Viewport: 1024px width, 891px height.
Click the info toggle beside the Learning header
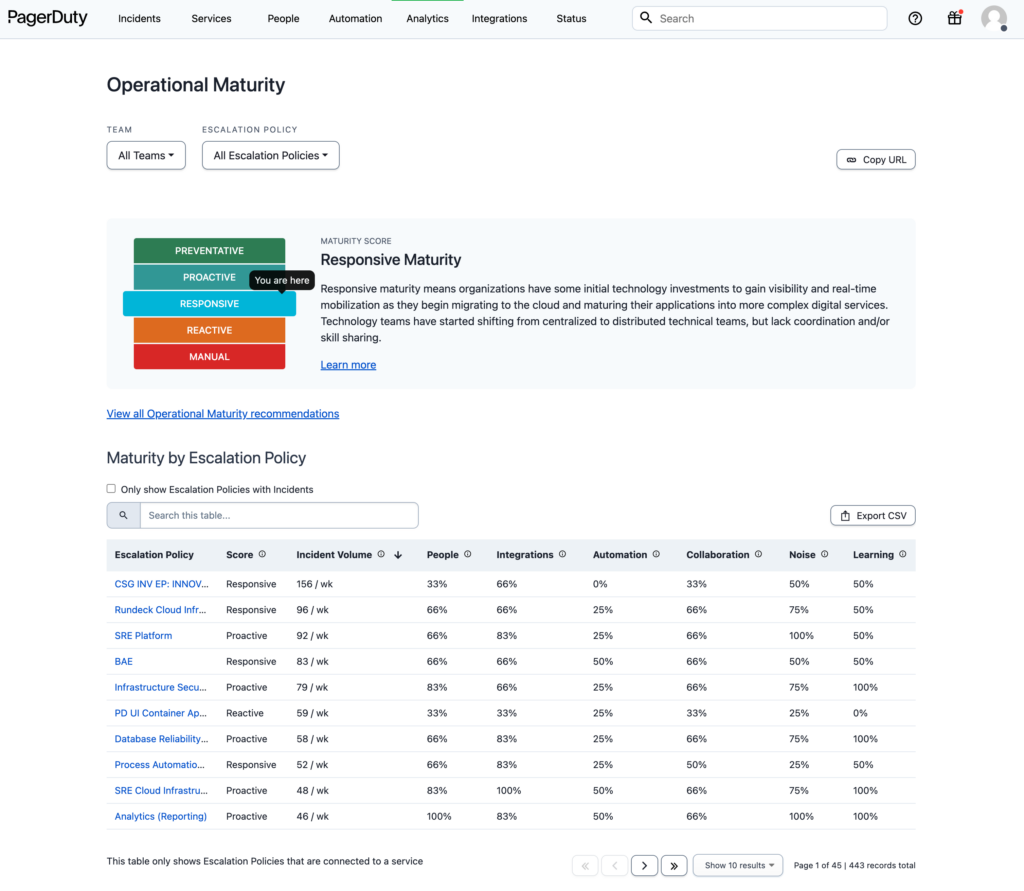901,554
